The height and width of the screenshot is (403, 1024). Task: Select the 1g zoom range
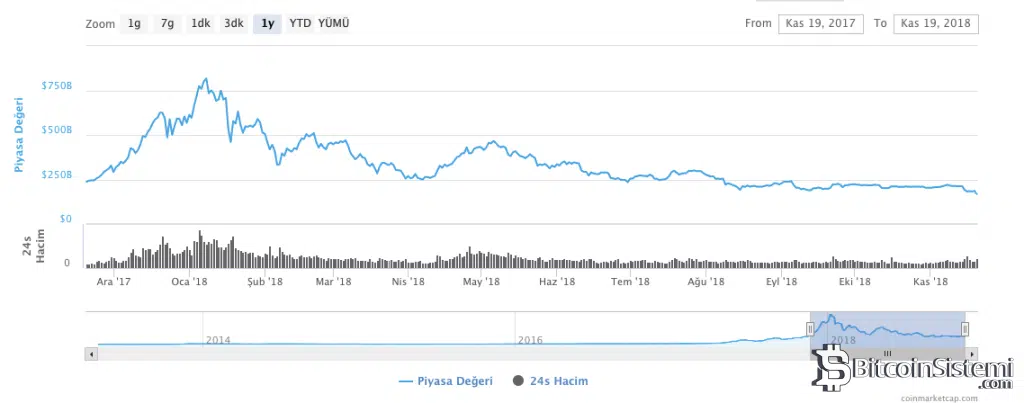click(x=134, y=23)
